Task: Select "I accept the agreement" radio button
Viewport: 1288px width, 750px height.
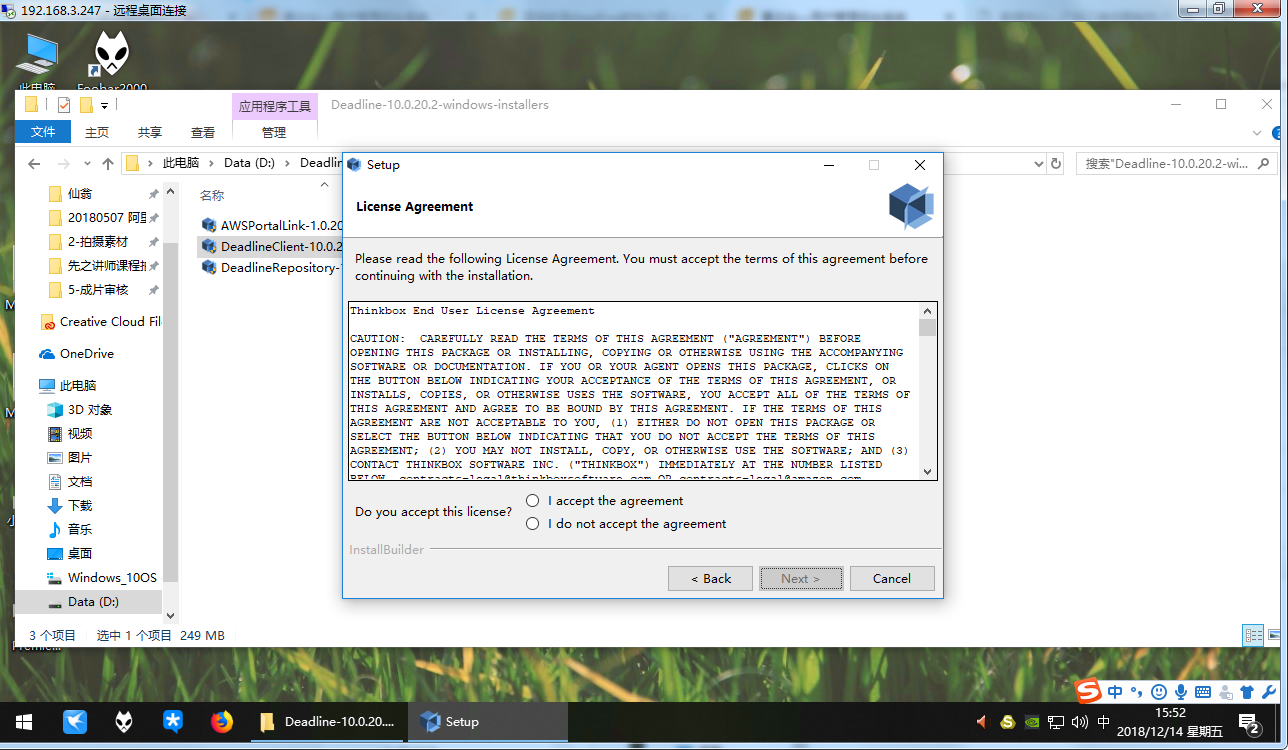Action: [x=533, y=500]
